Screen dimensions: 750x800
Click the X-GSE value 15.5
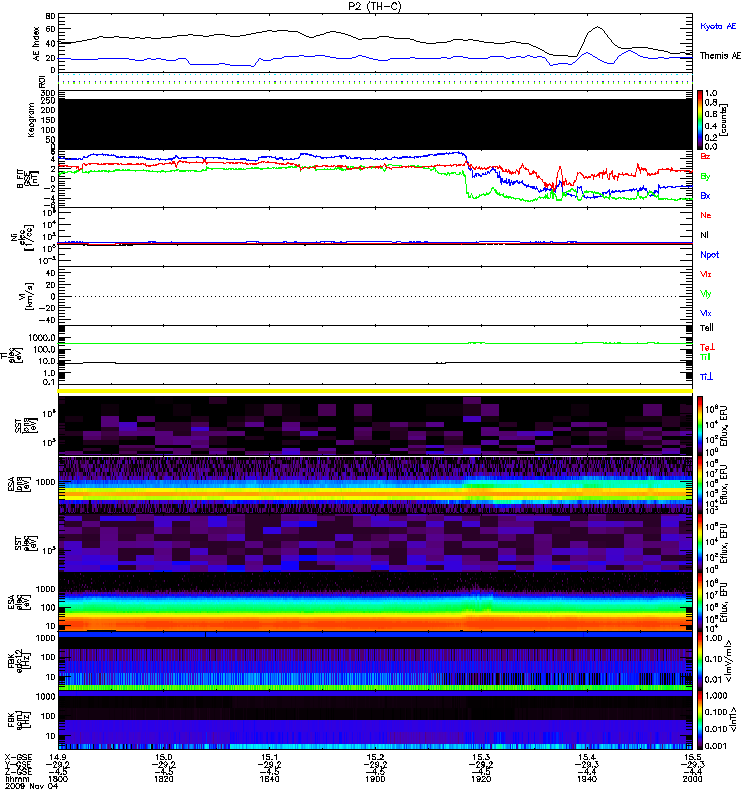click(x=692, y=757)
